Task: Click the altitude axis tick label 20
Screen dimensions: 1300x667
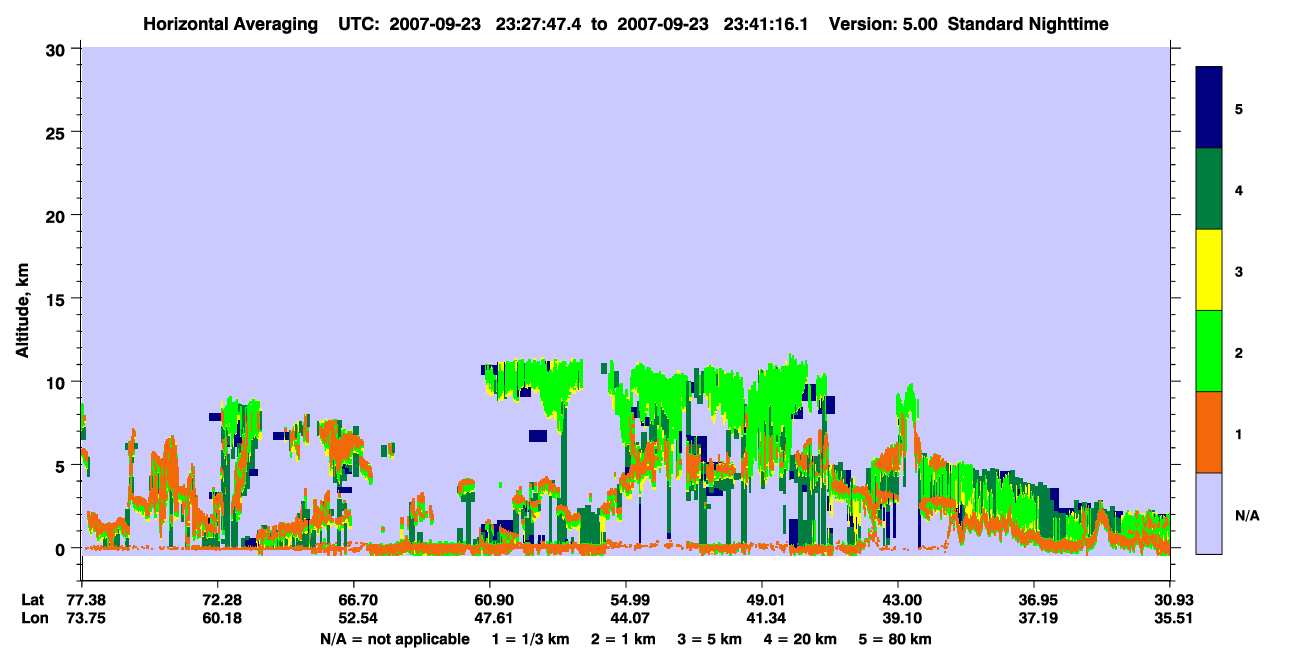Action: pos(58,215)
